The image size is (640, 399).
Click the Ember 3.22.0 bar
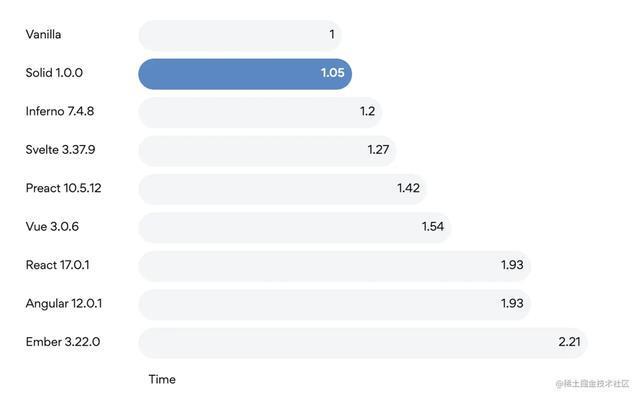coord(363,343)
